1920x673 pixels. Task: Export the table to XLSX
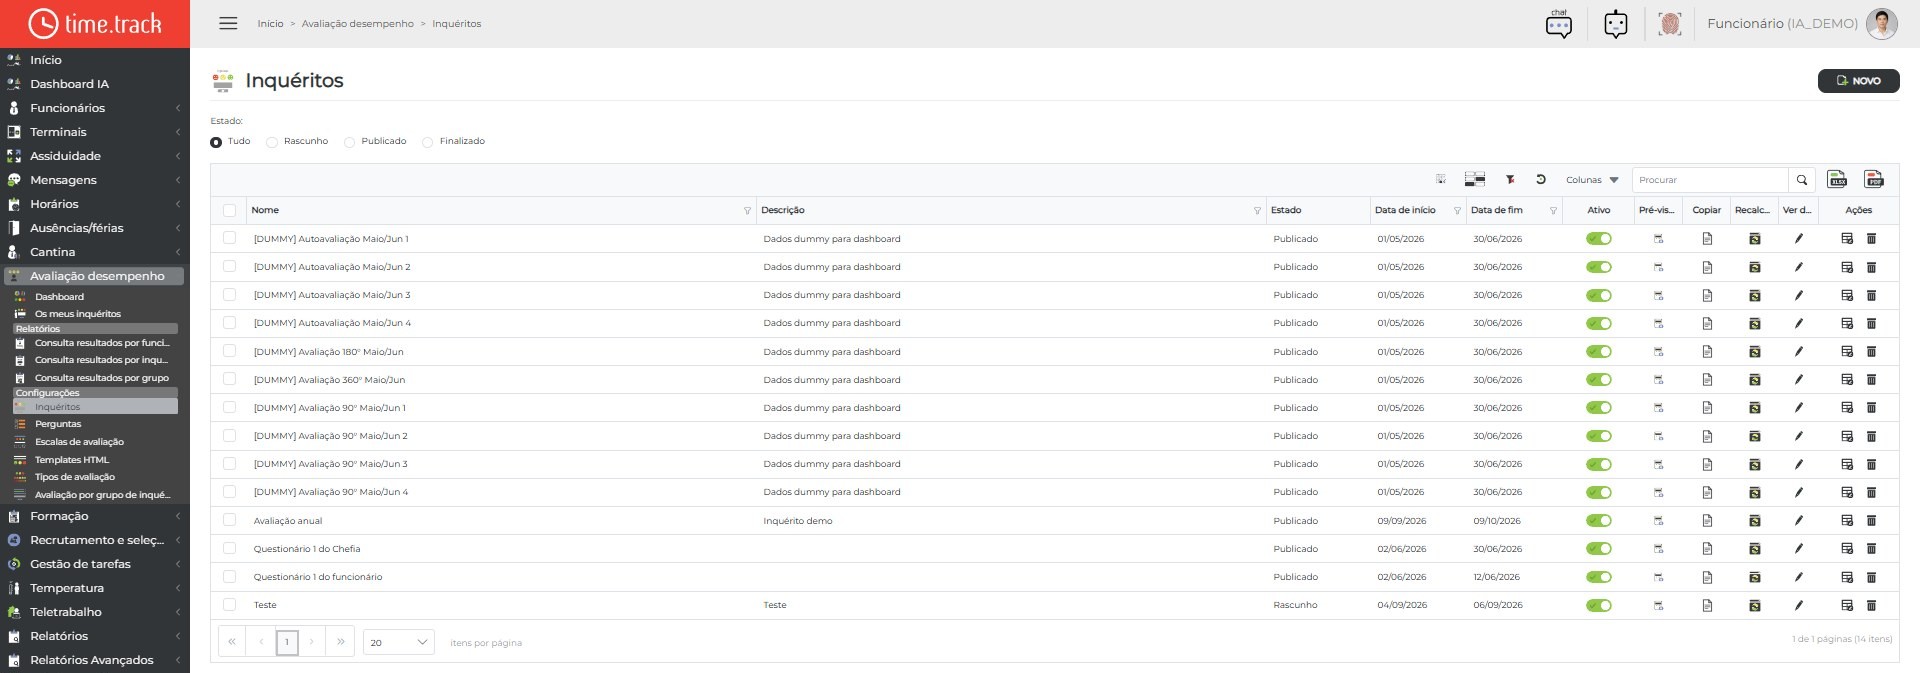pos(1837,179)
